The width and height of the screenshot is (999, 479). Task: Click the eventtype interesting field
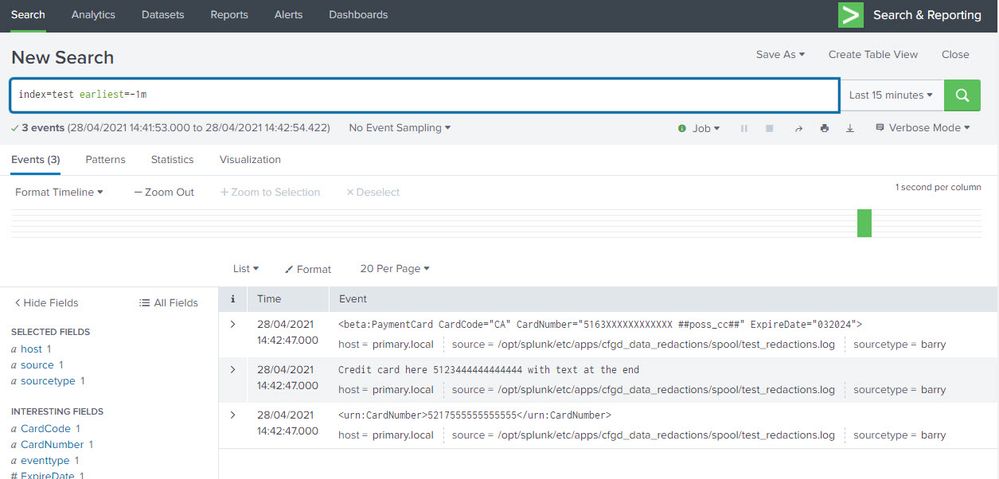45,461
